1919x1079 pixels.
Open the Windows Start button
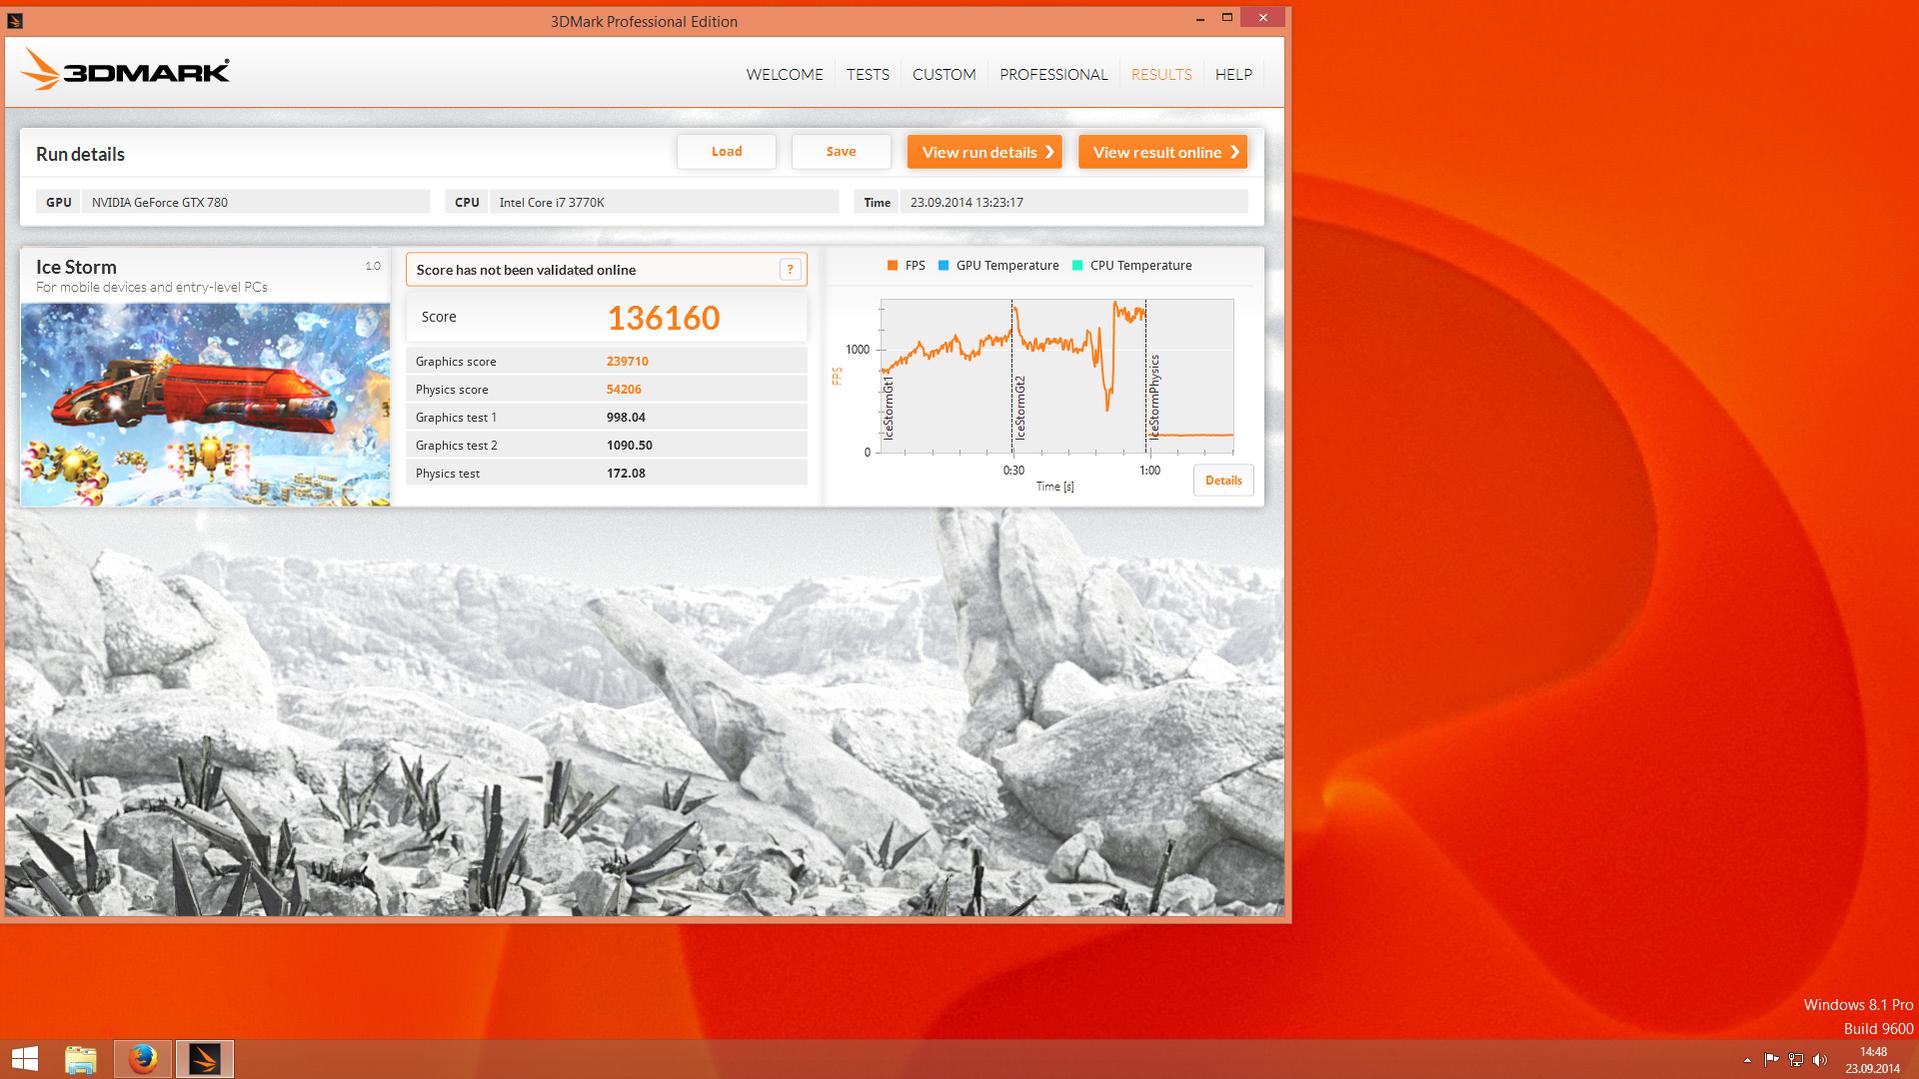(x=25, y=1059)
